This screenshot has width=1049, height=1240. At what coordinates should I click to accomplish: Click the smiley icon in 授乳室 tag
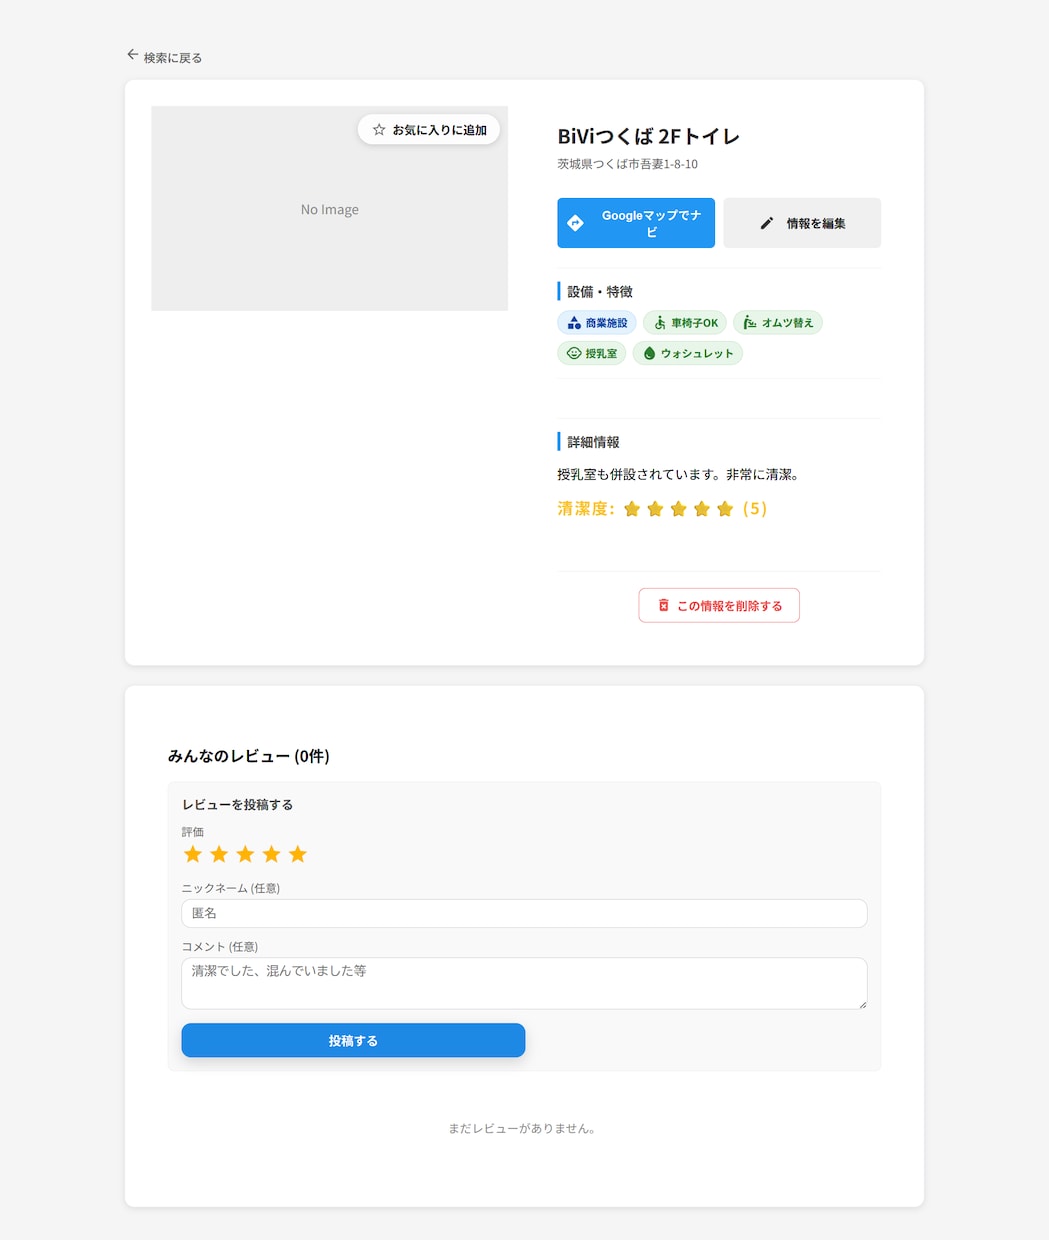pos(574,353)
